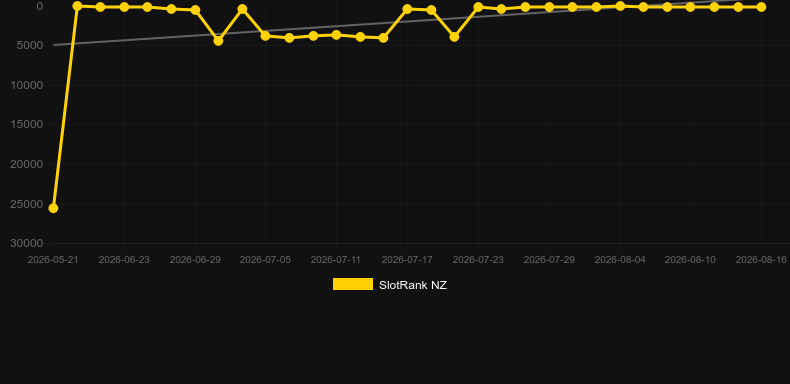
Task: Click the 2026-08-16 axis date label
Action: click(761, 260)
